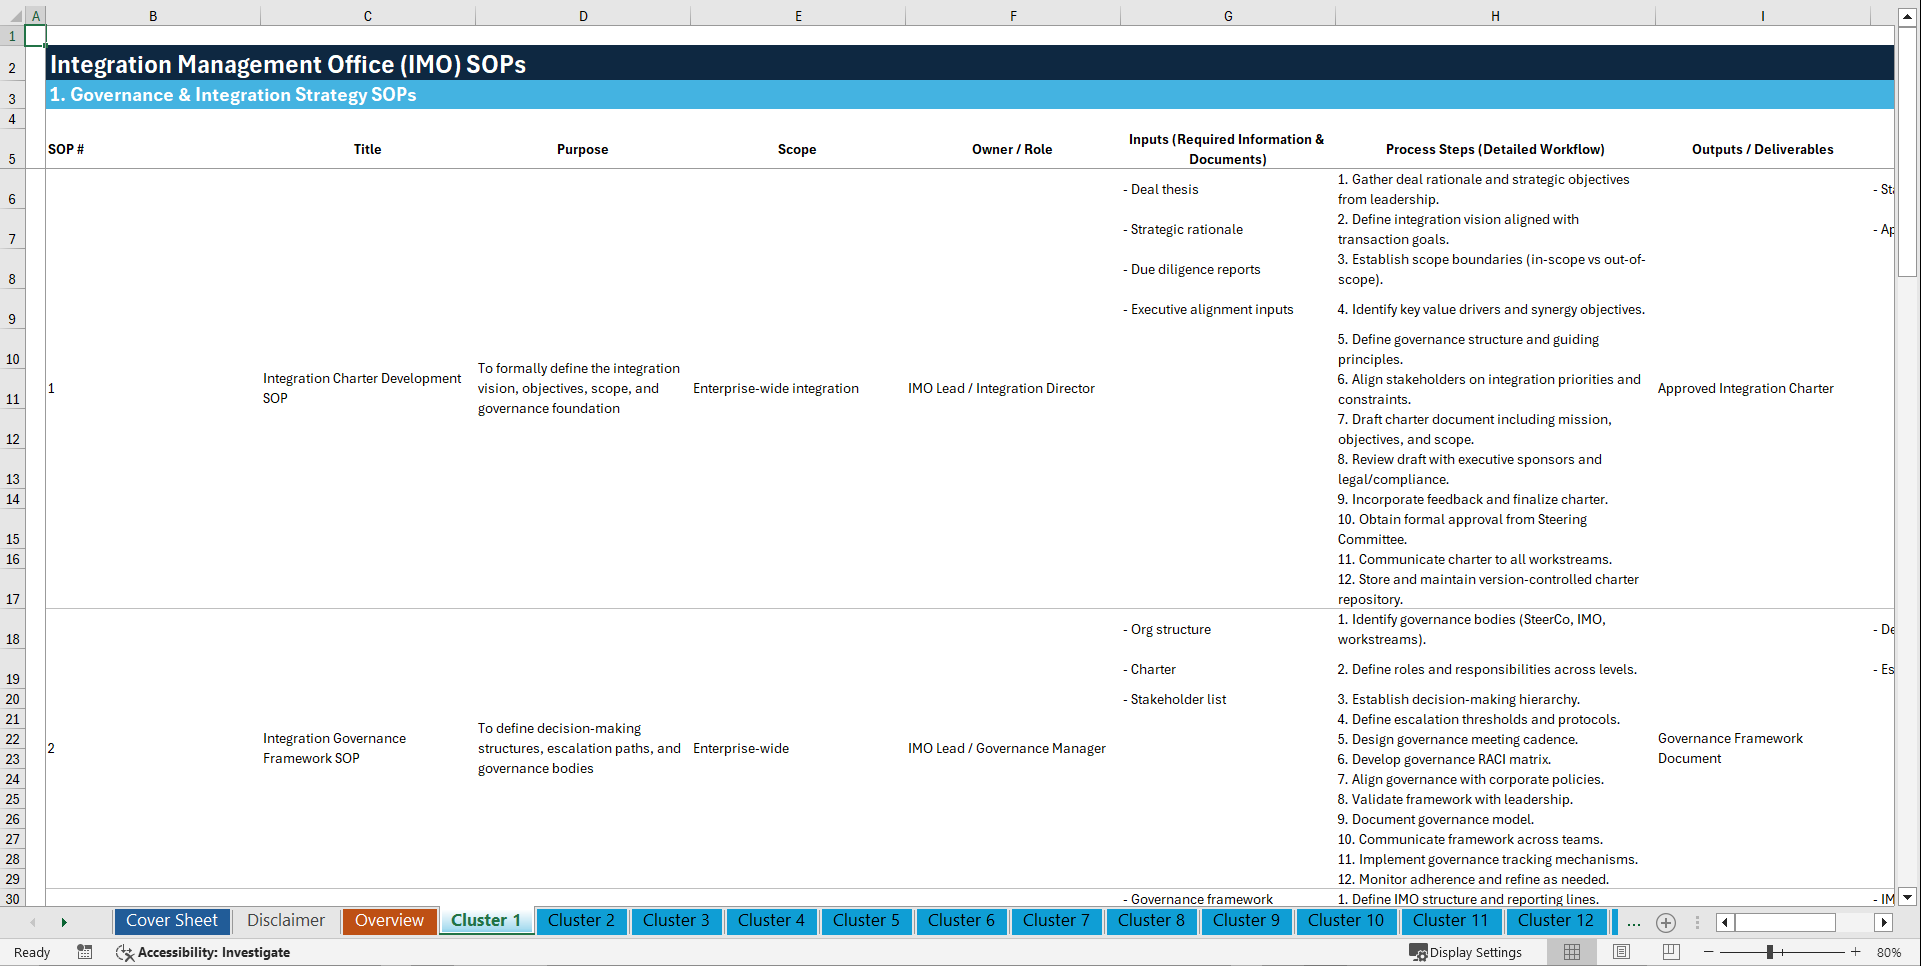Show zoom level dialog via 80% label
Viewport: 1921px width, 966px height.
1889,952
